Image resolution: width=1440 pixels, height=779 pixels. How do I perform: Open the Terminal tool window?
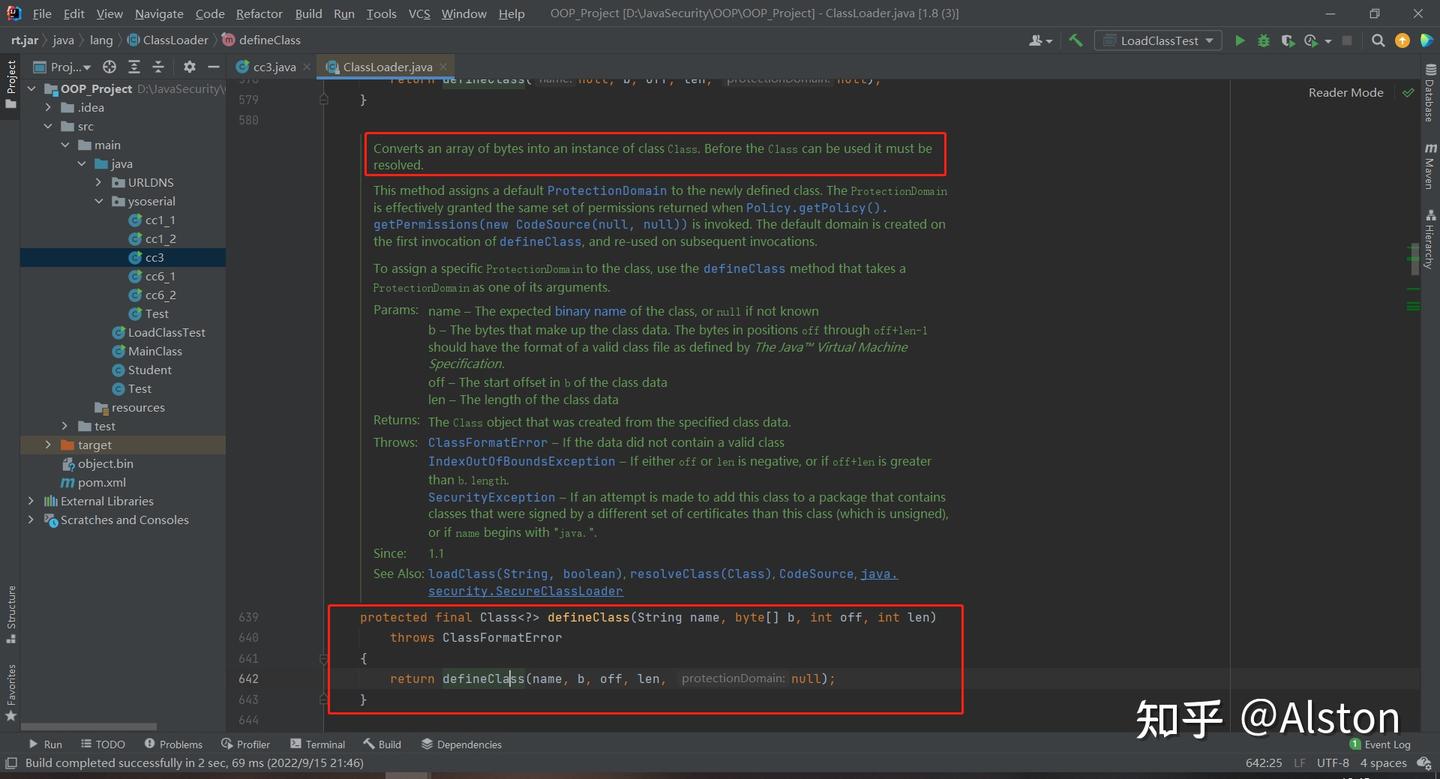pyautogui.click(x=317, y=744)
